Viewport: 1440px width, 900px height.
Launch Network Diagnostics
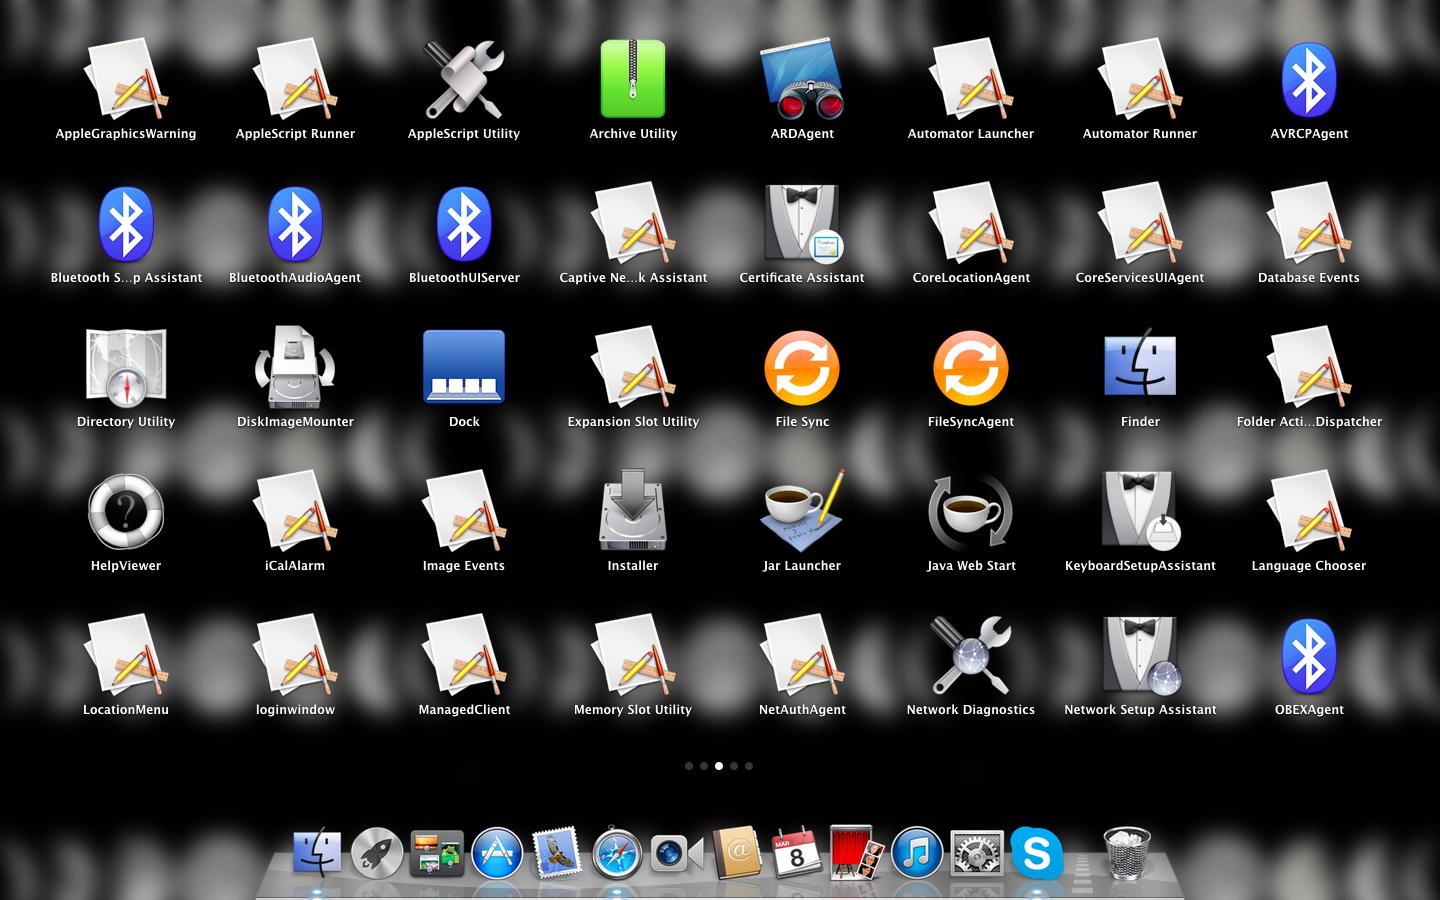point(971,655)
